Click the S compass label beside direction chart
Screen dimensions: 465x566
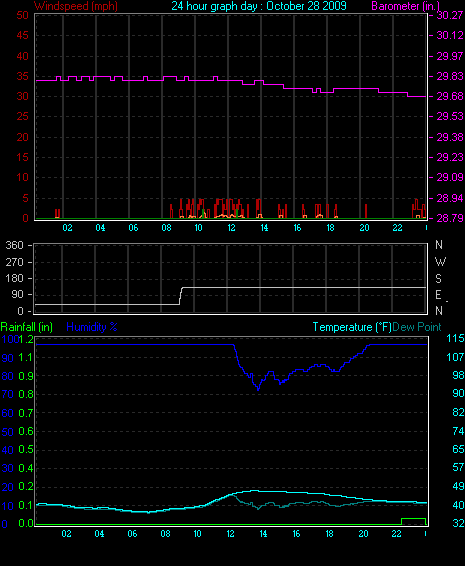(438, 278)
